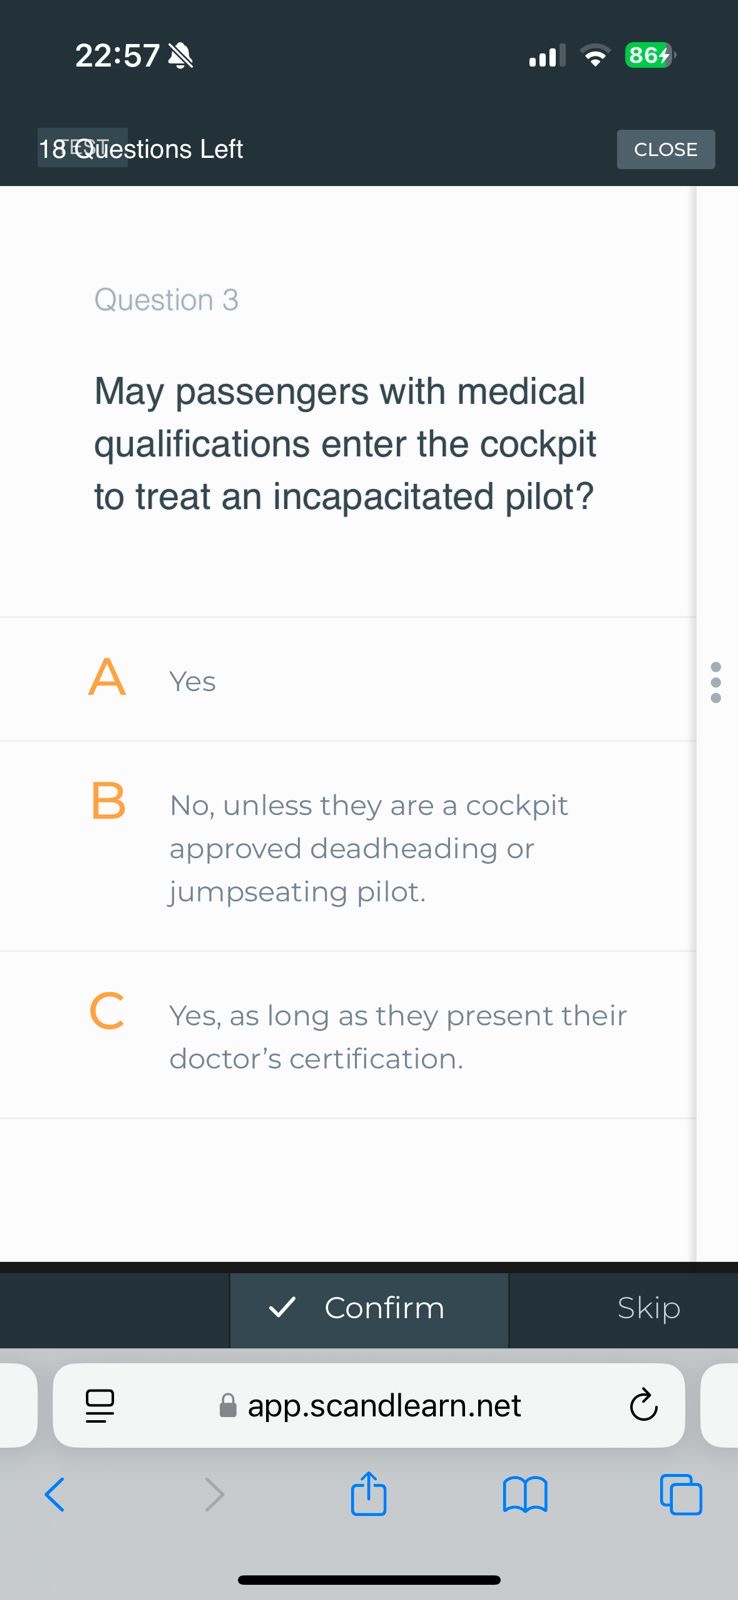Tap the orange letter A

[107, 677]
